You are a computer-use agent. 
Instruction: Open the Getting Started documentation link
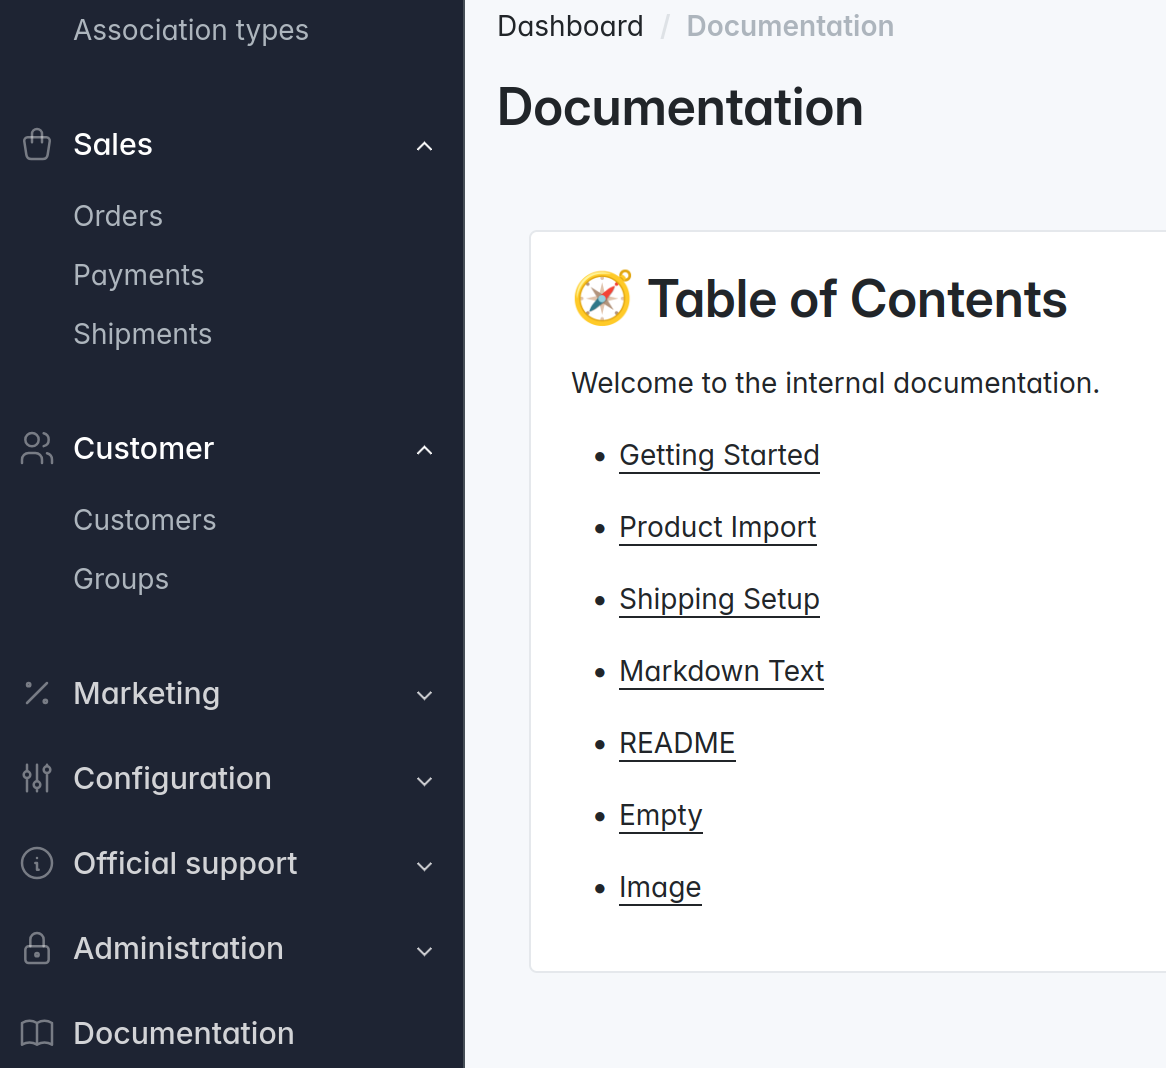point(719,455)
